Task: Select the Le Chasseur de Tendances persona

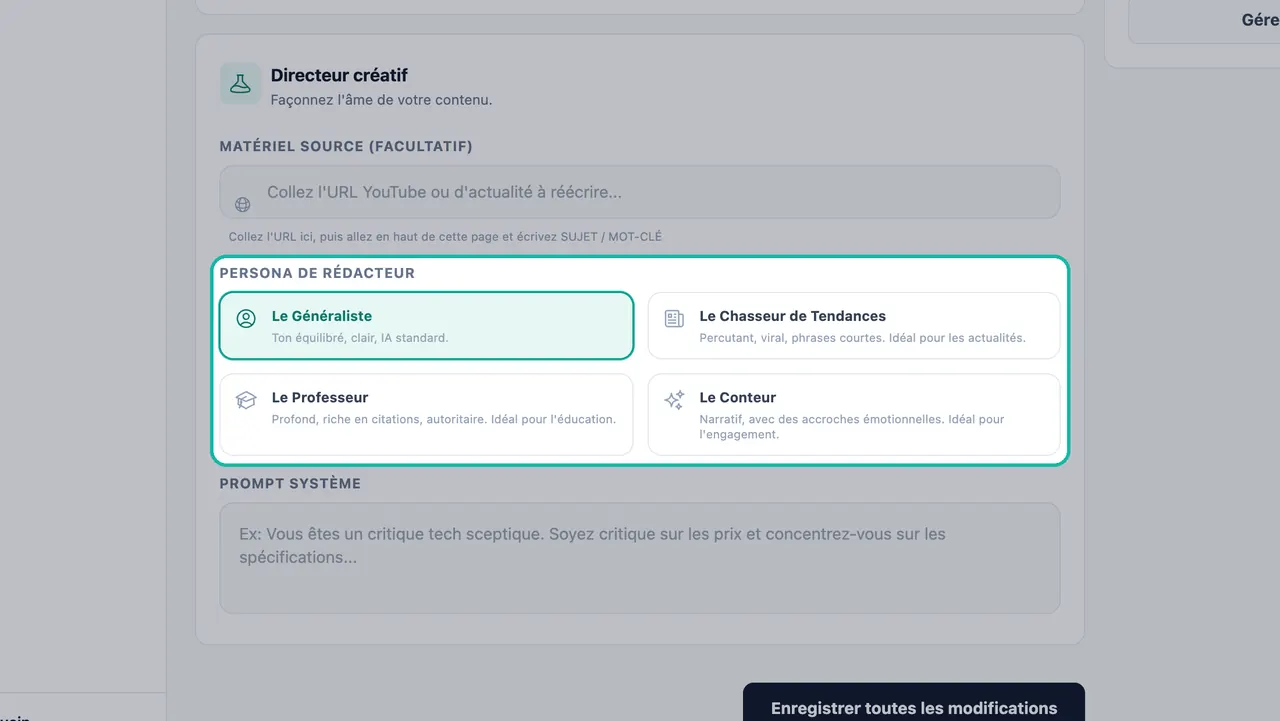Action: 854,325
